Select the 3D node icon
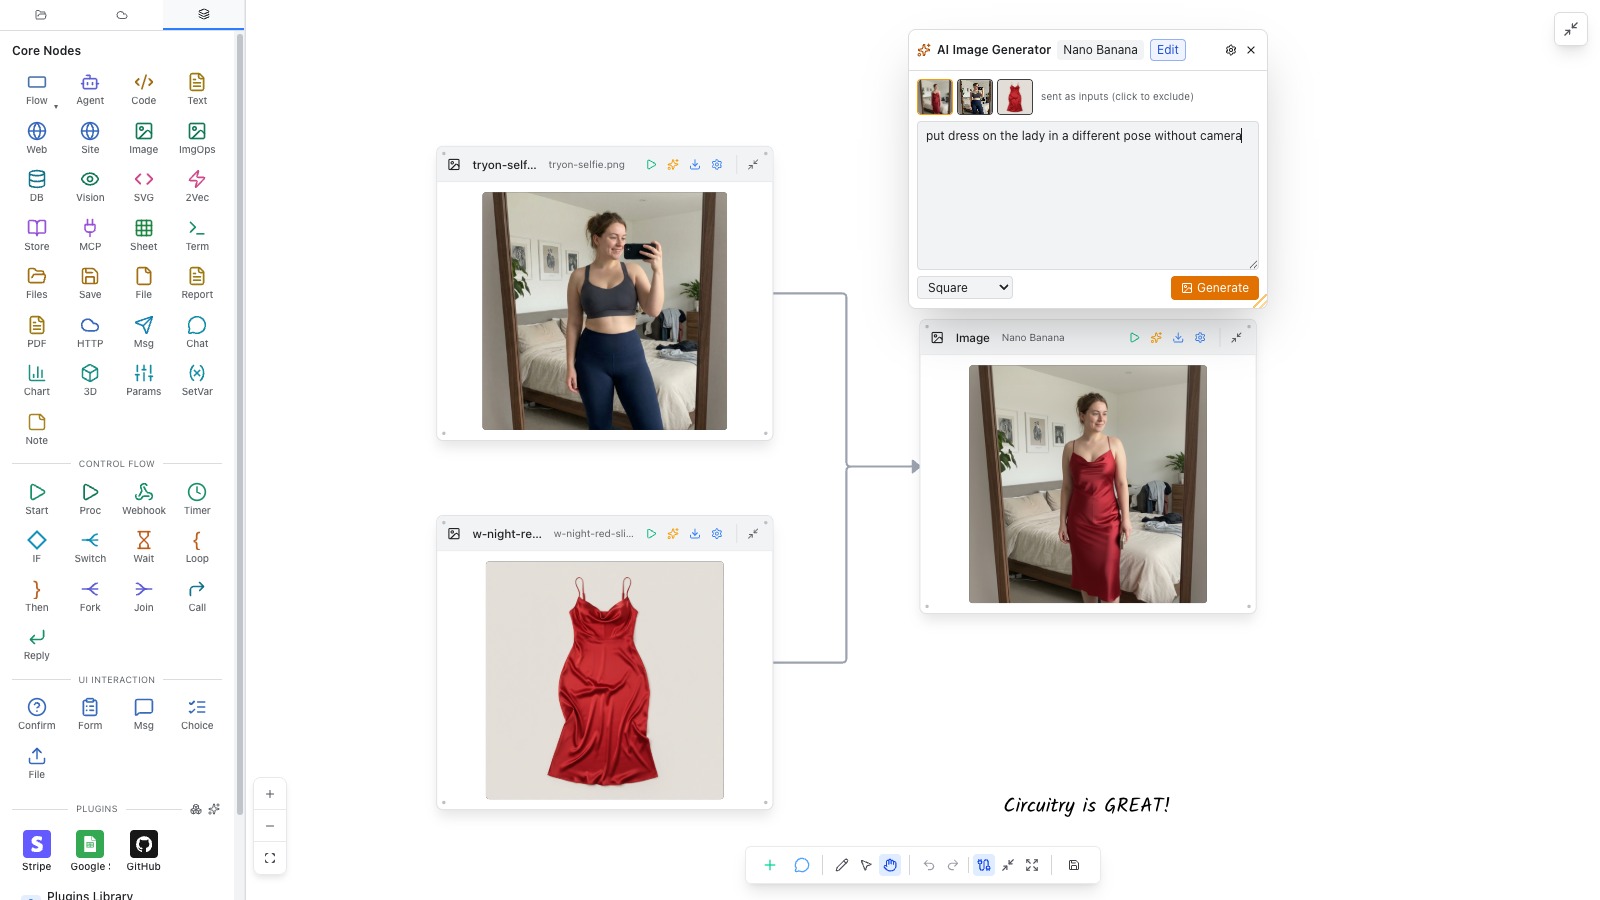Image resolution: width=1600 pixels, height=900 pixels. click(90, 380)
